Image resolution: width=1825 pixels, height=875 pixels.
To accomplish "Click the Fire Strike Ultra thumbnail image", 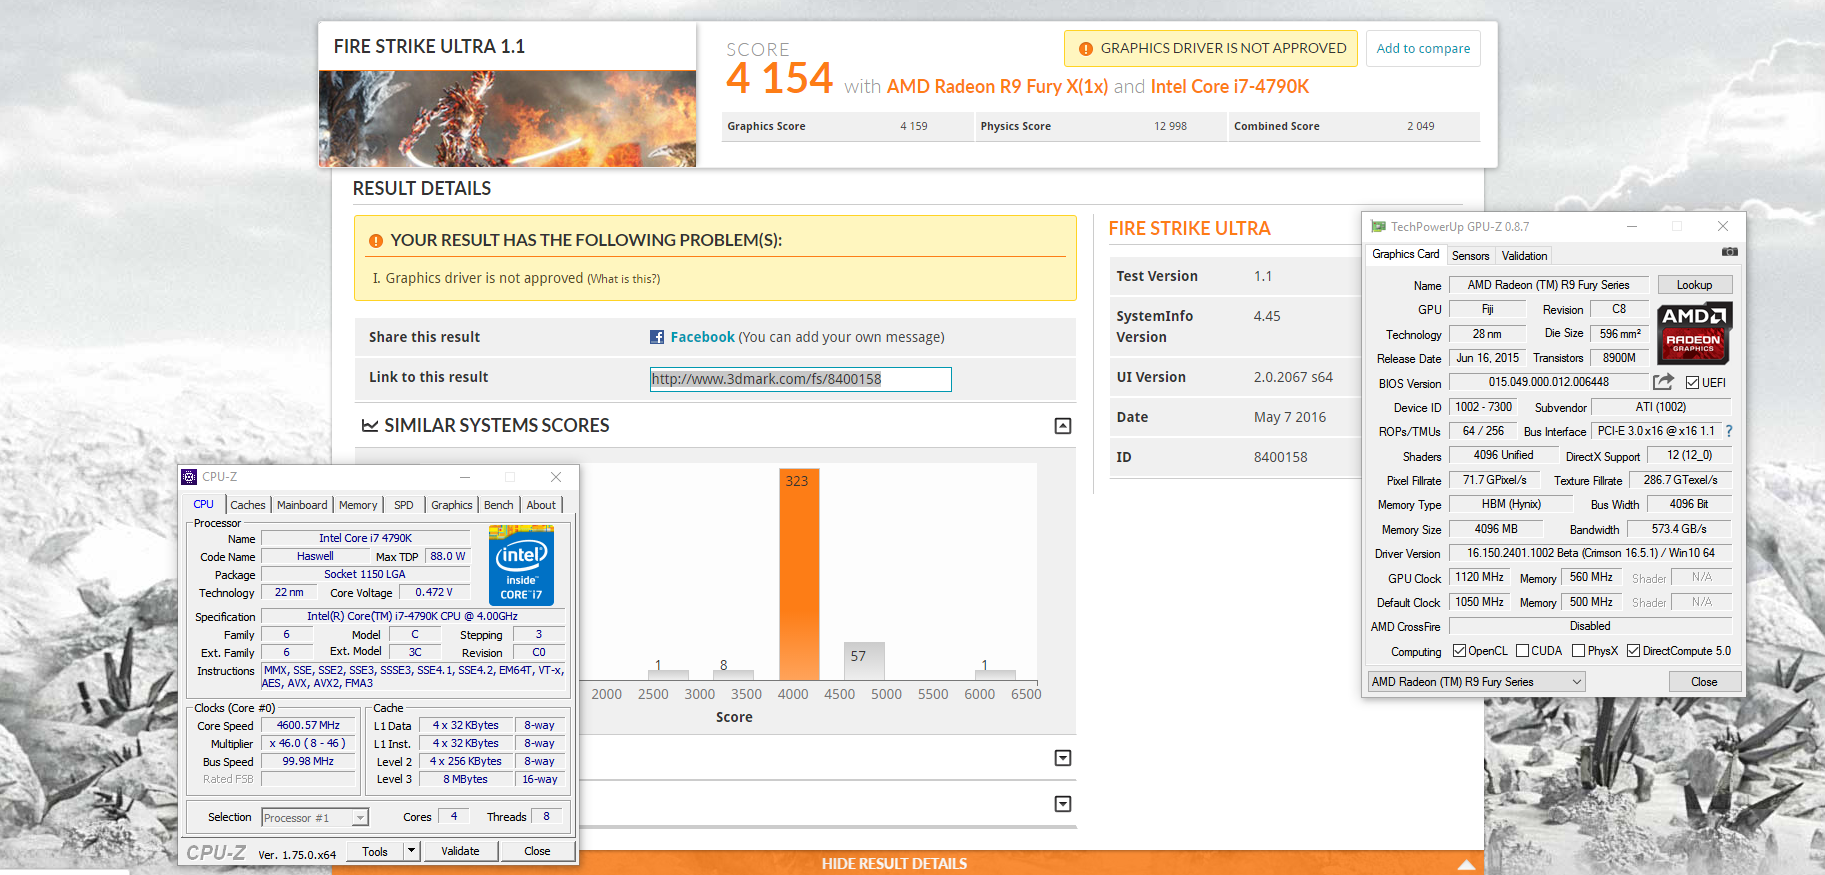I will click(507, 118).
